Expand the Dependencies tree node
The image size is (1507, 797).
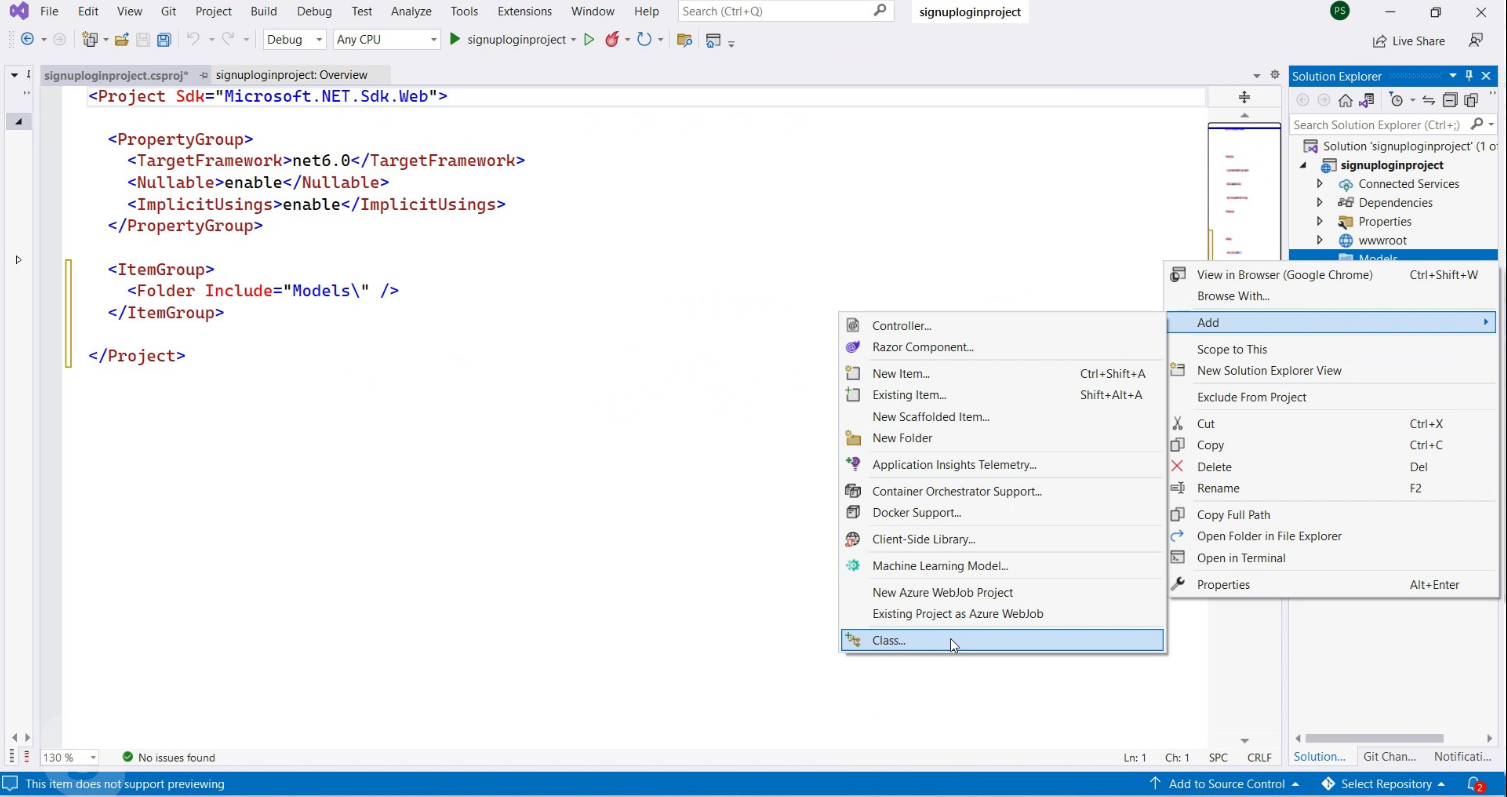coord(1319,203)
